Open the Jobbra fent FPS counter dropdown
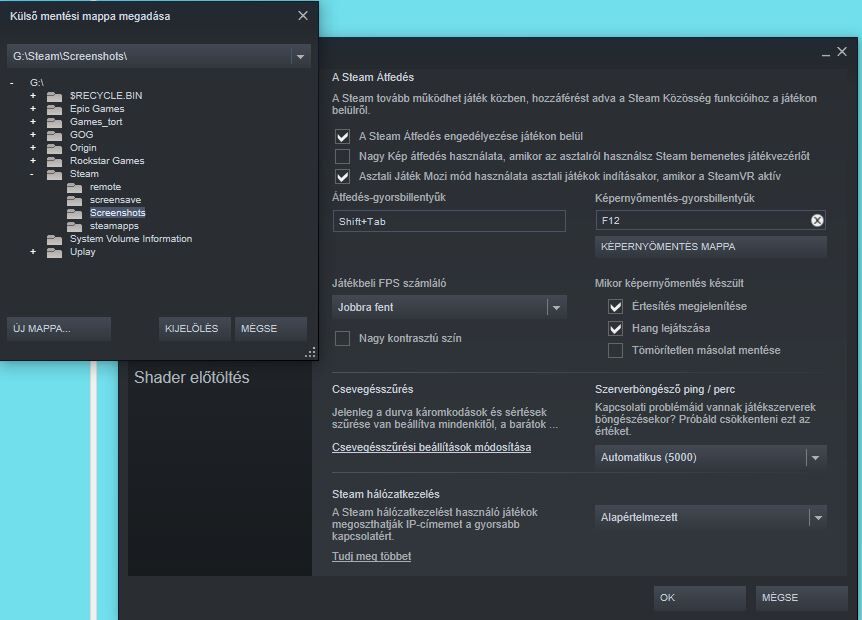This screenshot has width=862, height=620. coord(556,307)
